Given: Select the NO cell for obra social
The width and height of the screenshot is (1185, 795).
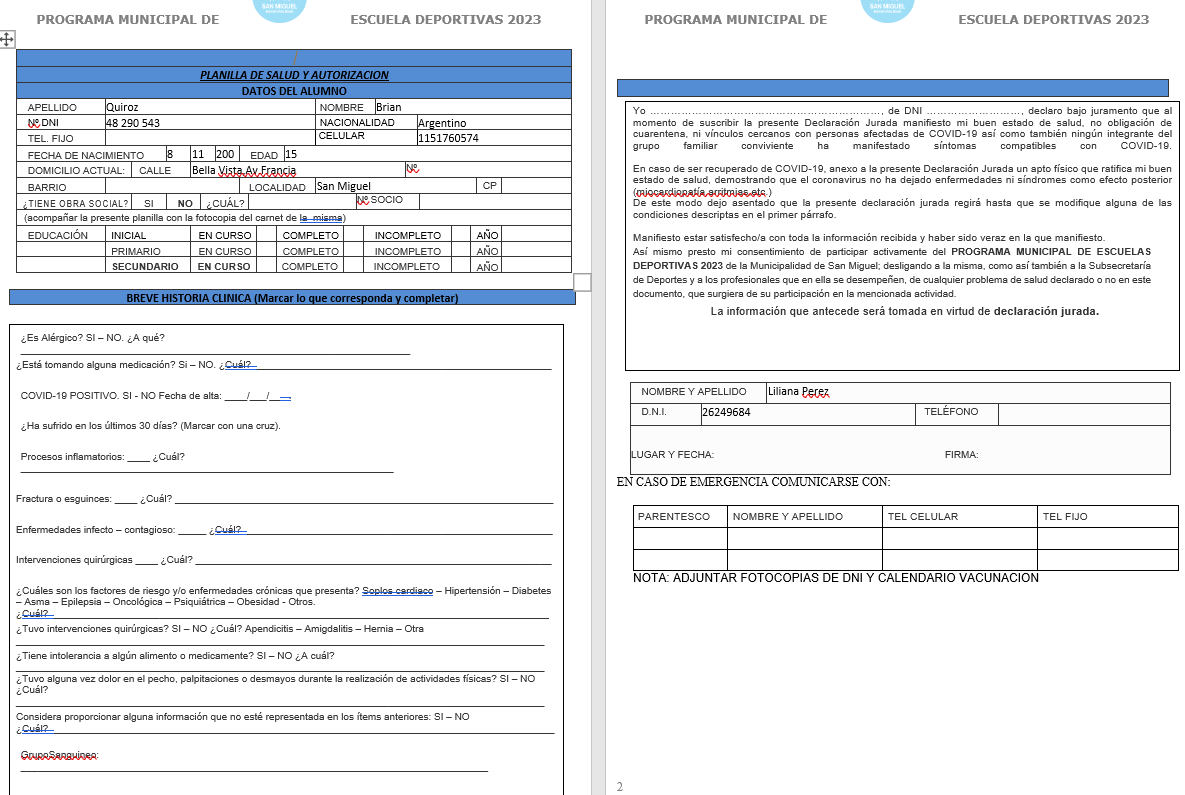Looking at the screenshot, I should click(x=185, y=202).
